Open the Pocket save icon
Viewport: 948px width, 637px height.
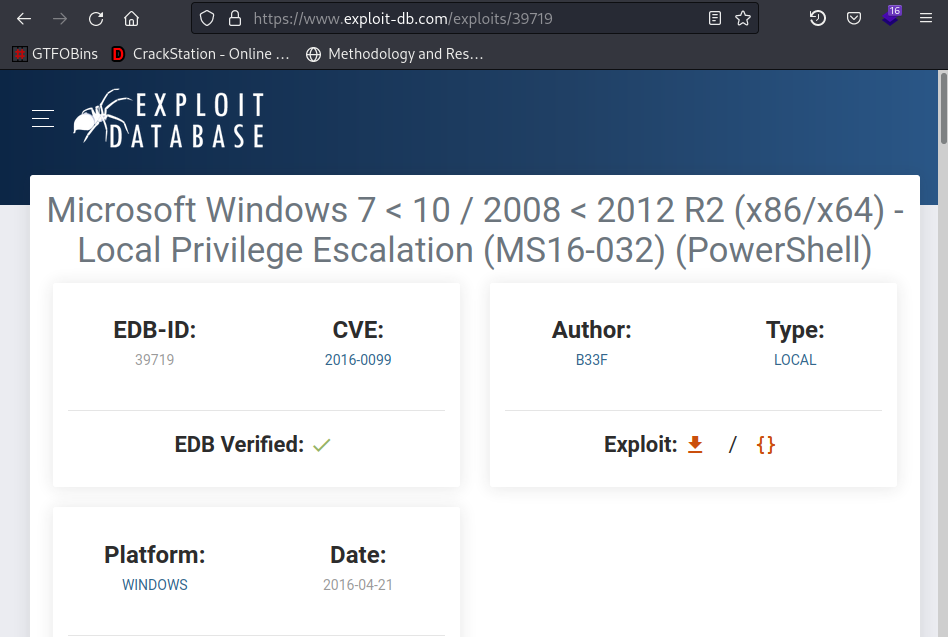point(854,19)
